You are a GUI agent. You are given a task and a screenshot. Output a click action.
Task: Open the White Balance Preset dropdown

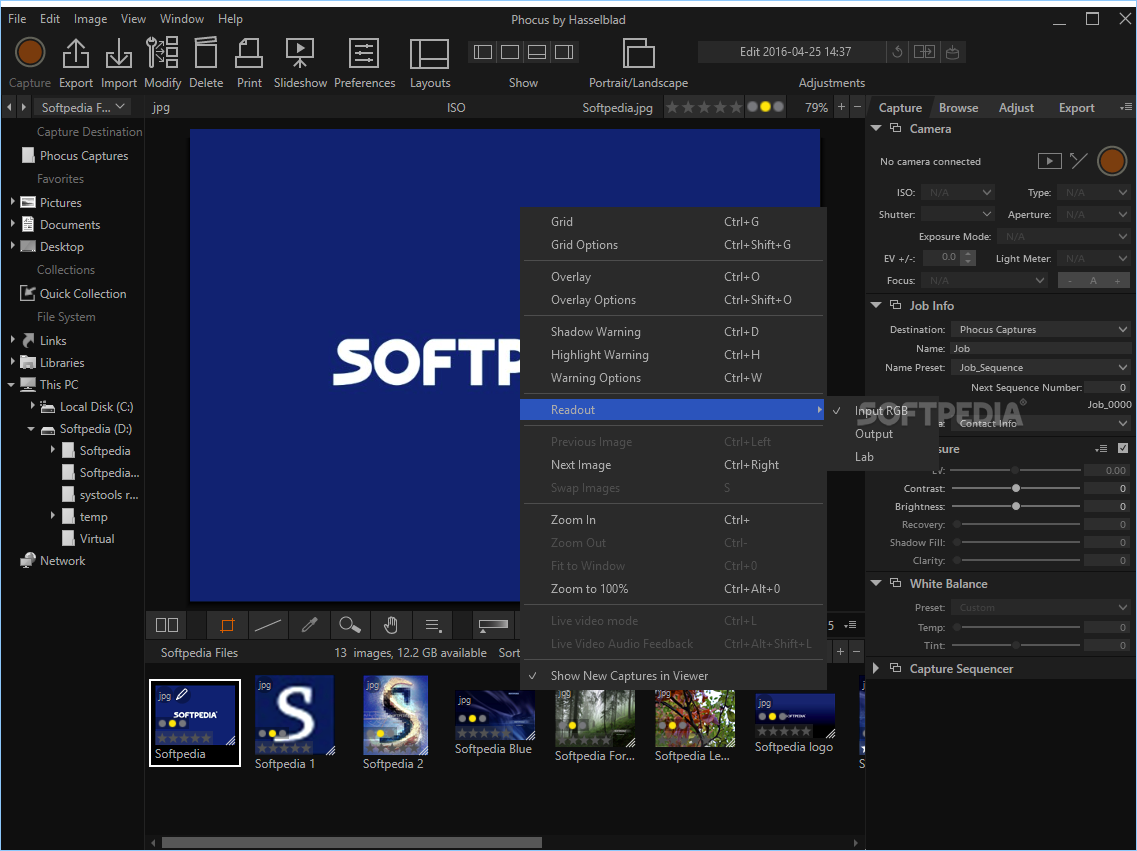pyautogui.click(x=1040, y=607)
